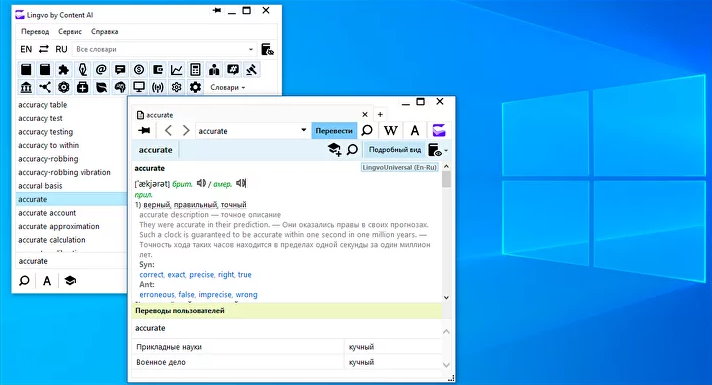Select the wallet dictionary group icon
The image size is (712, 385).
(x=158, y=69)
